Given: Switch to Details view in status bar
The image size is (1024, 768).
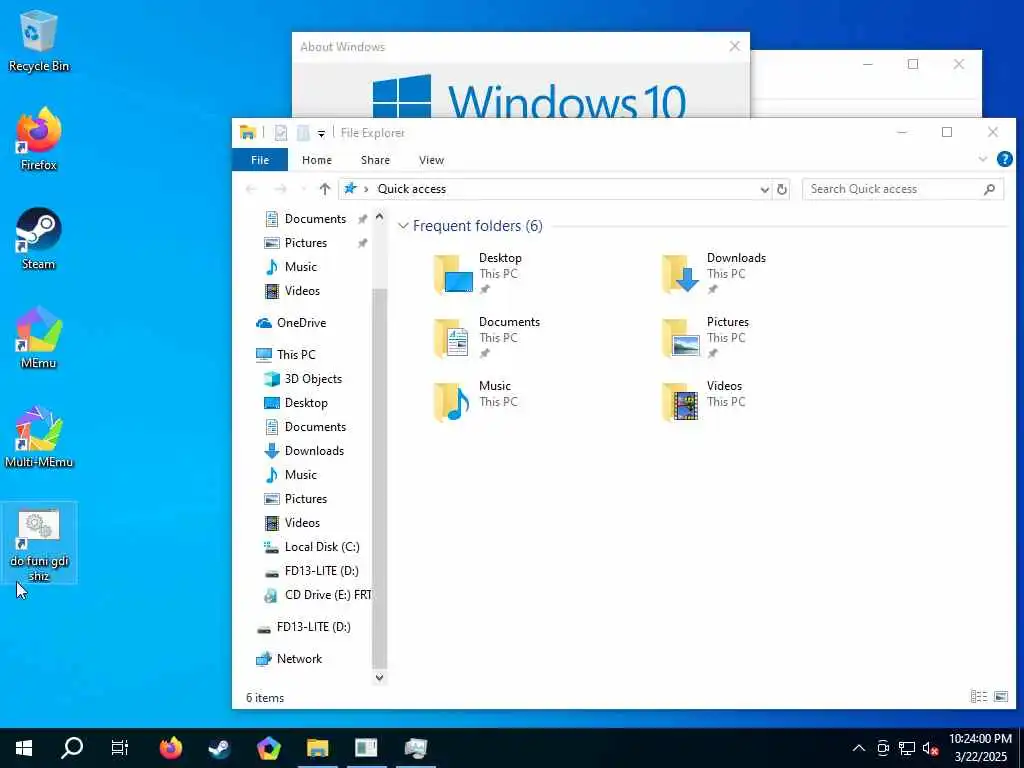Looking at the screenshot, I should (x=978, y=697).
